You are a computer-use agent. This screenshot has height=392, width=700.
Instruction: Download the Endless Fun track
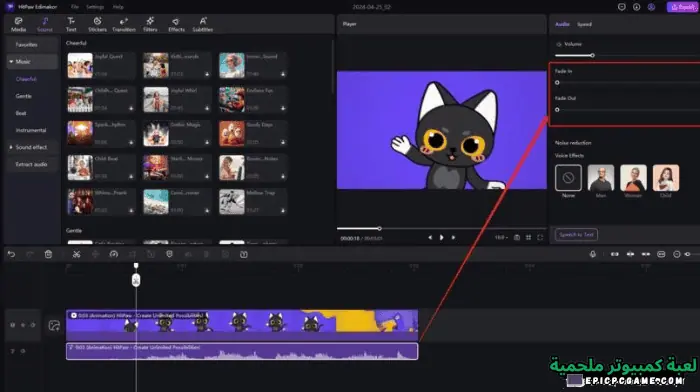click(x=283, y=108)
